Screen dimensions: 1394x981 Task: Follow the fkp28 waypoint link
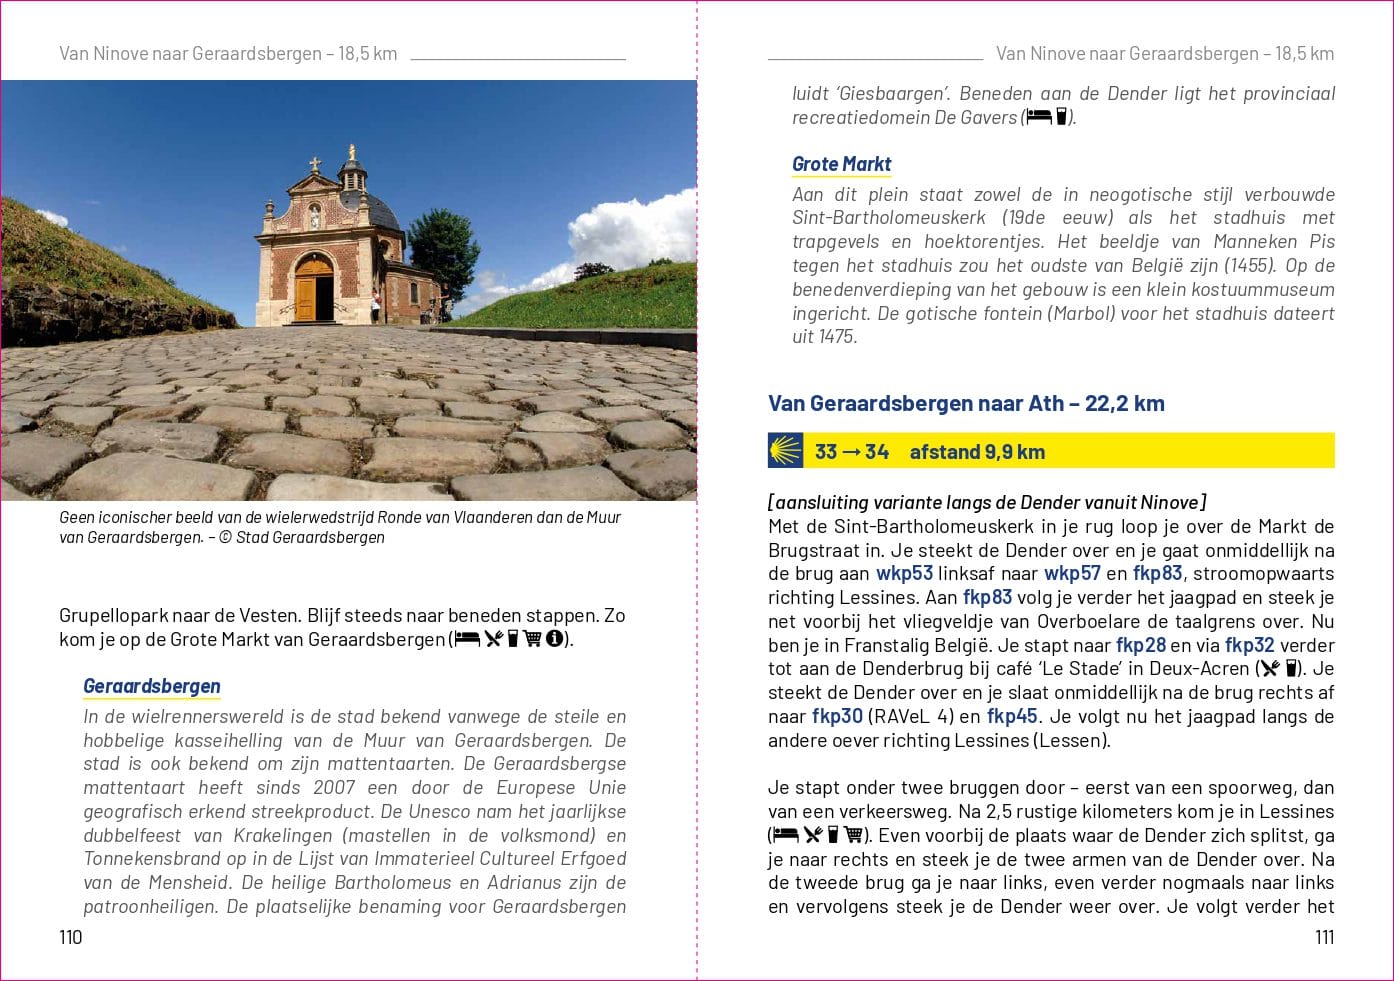[1140, 645]
